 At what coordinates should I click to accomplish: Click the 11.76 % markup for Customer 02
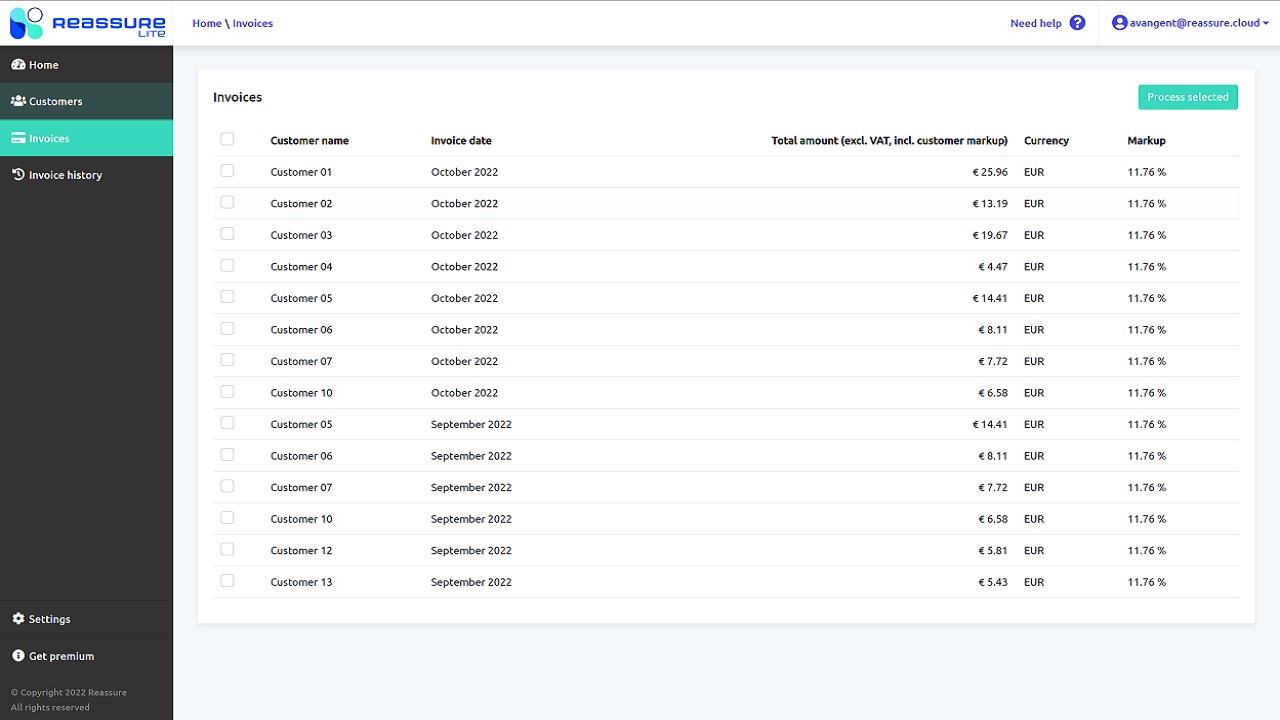pos(1147,204)
